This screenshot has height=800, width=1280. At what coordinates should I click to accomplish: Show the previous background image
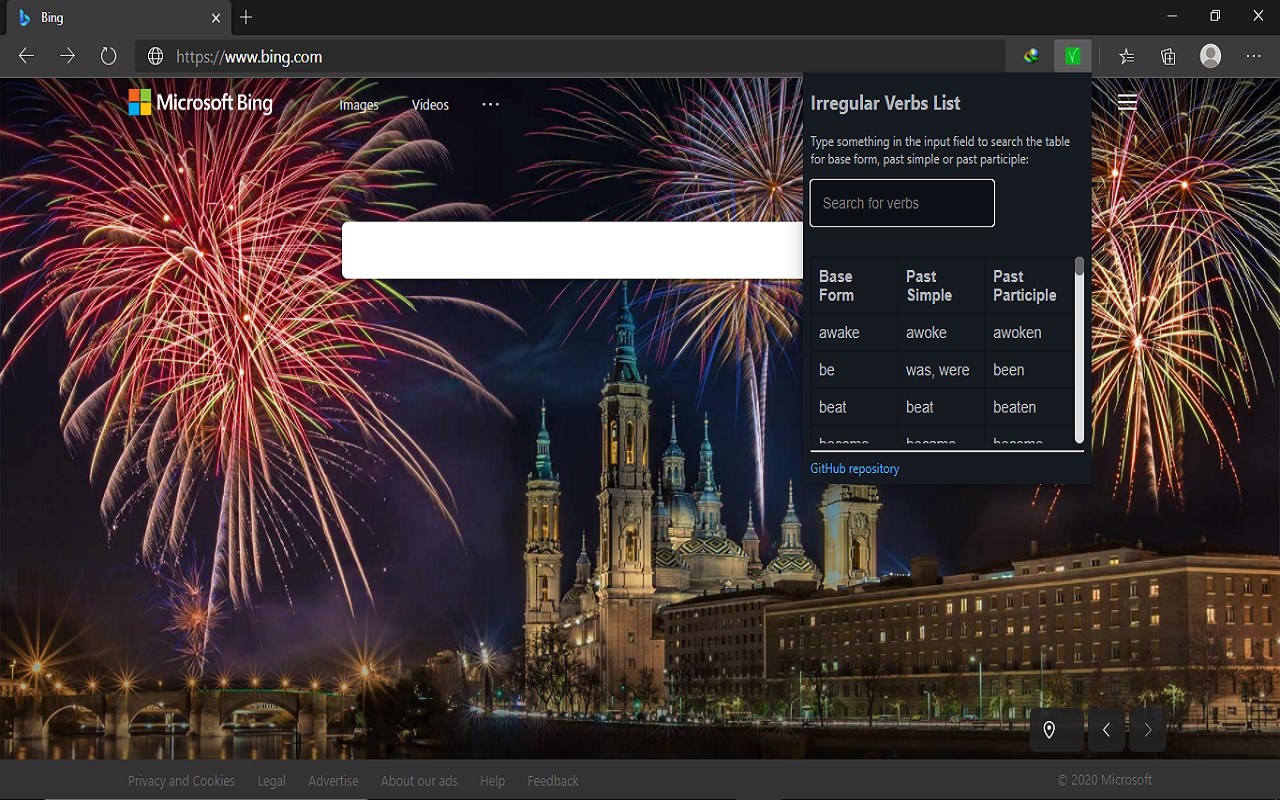coord(1106,730)
